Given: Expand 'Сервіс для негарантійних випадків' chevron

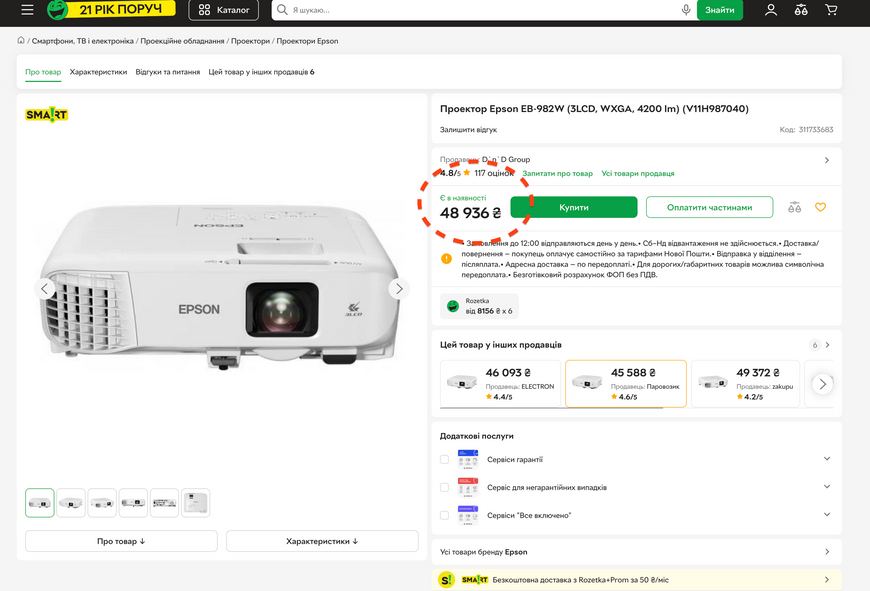Looking at the screenshot, I should pyautogui.click(x=827, y=487).
